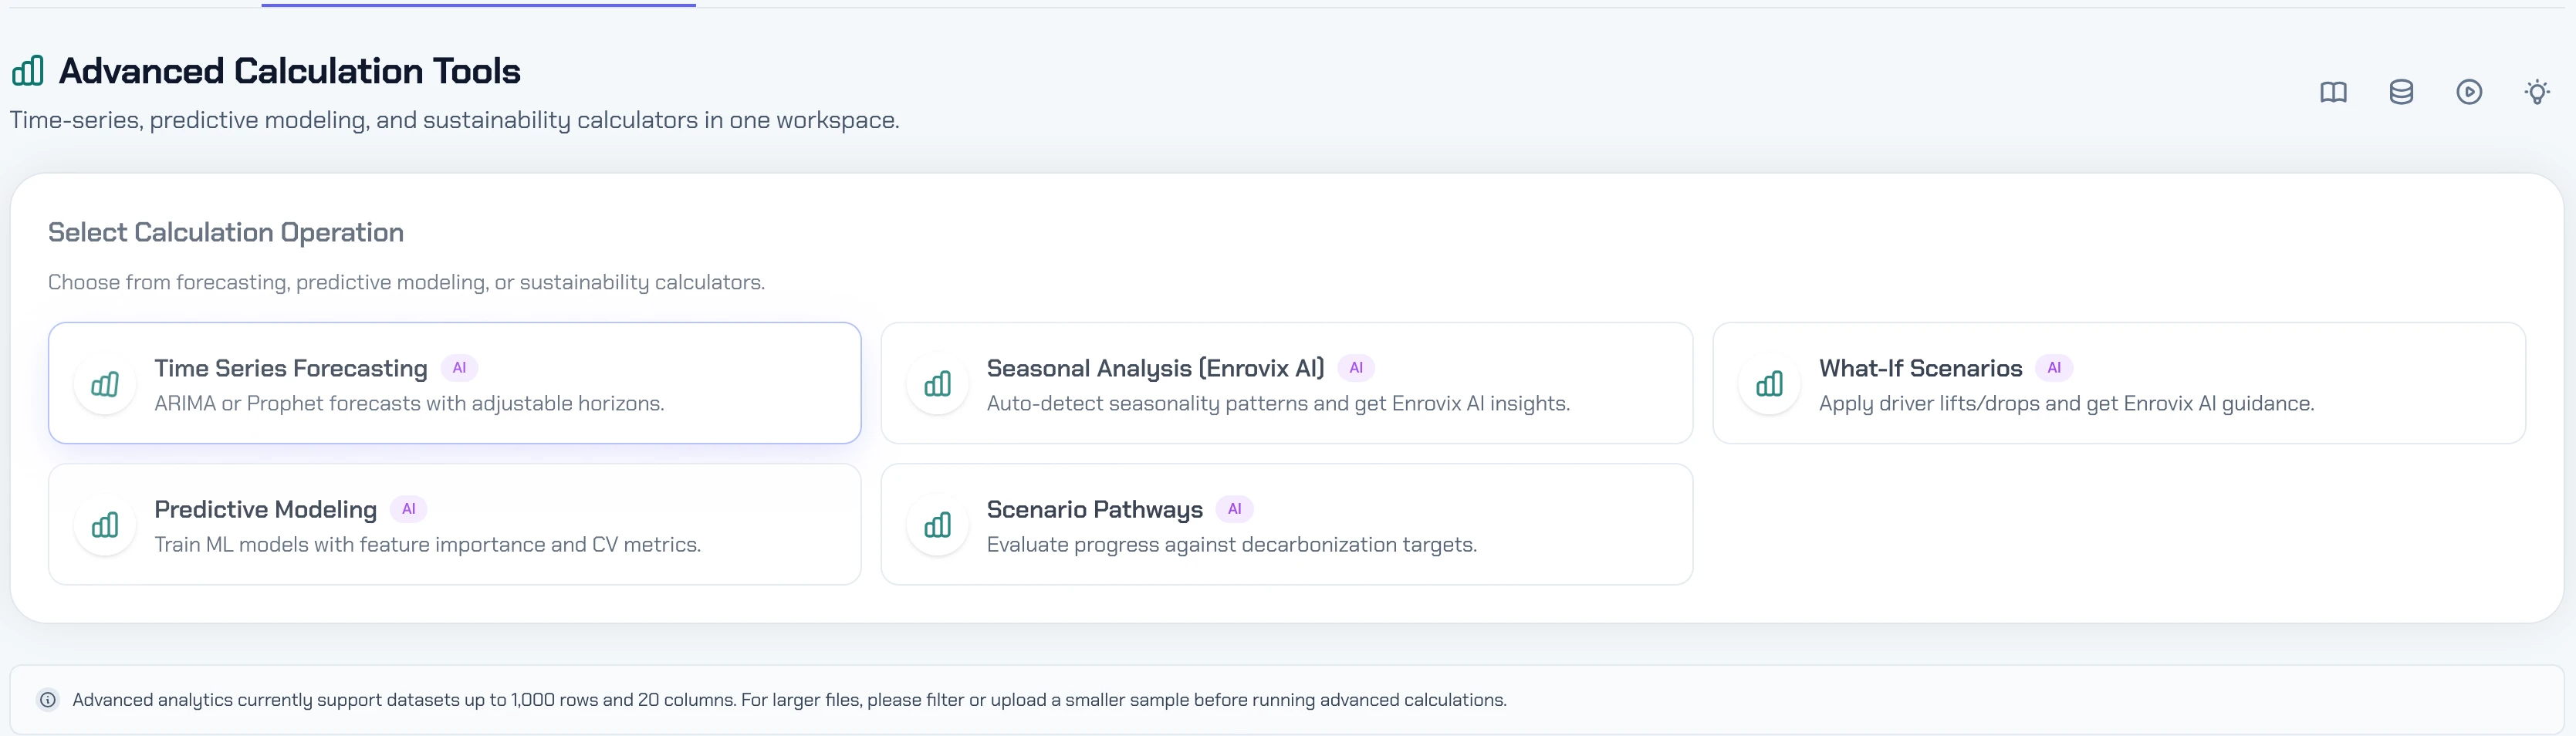Screen dimensions: 2576x736
Task: Click the Time Series Forecasting chart icon
Action: (x=105, y=384)
